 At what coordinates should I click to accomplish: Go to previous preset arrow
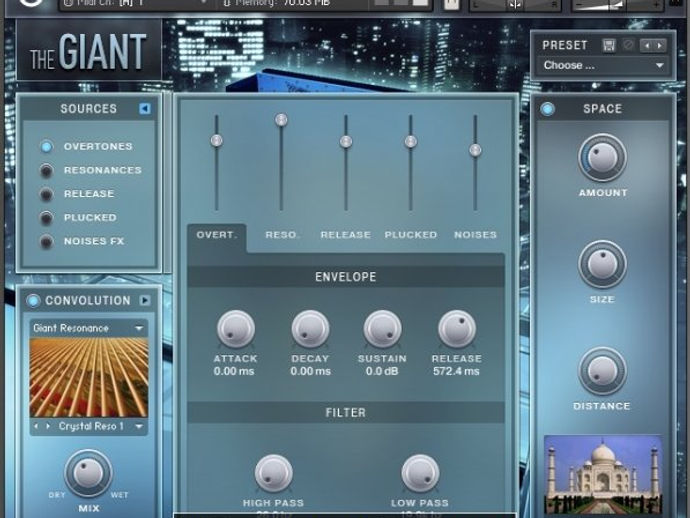click(646, 45)
